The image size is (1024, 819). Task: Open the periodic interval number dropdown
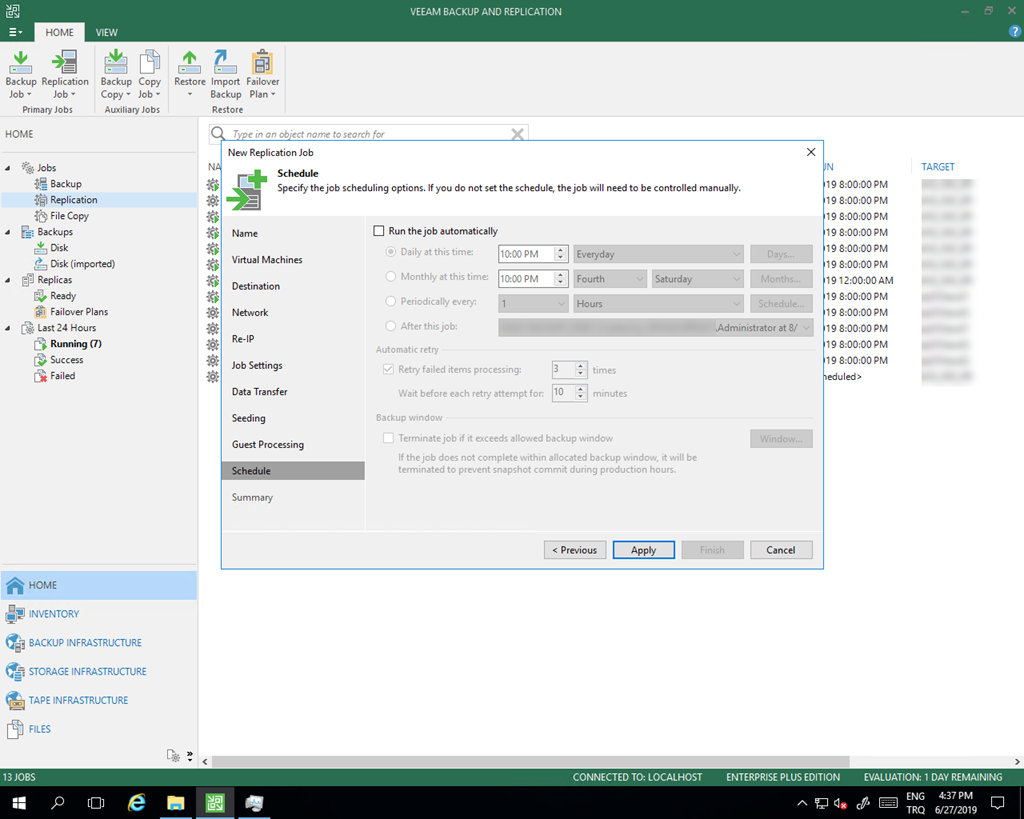[533, 304]
